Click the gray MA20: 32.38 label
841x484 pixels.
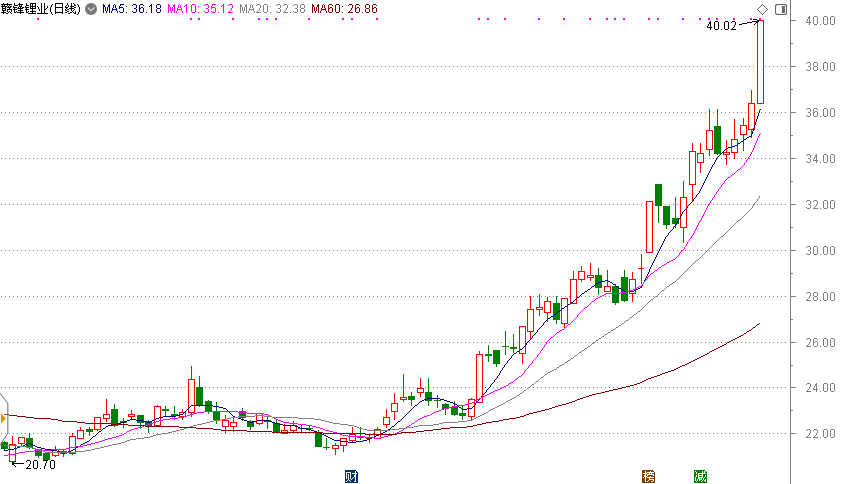[272, 9]
